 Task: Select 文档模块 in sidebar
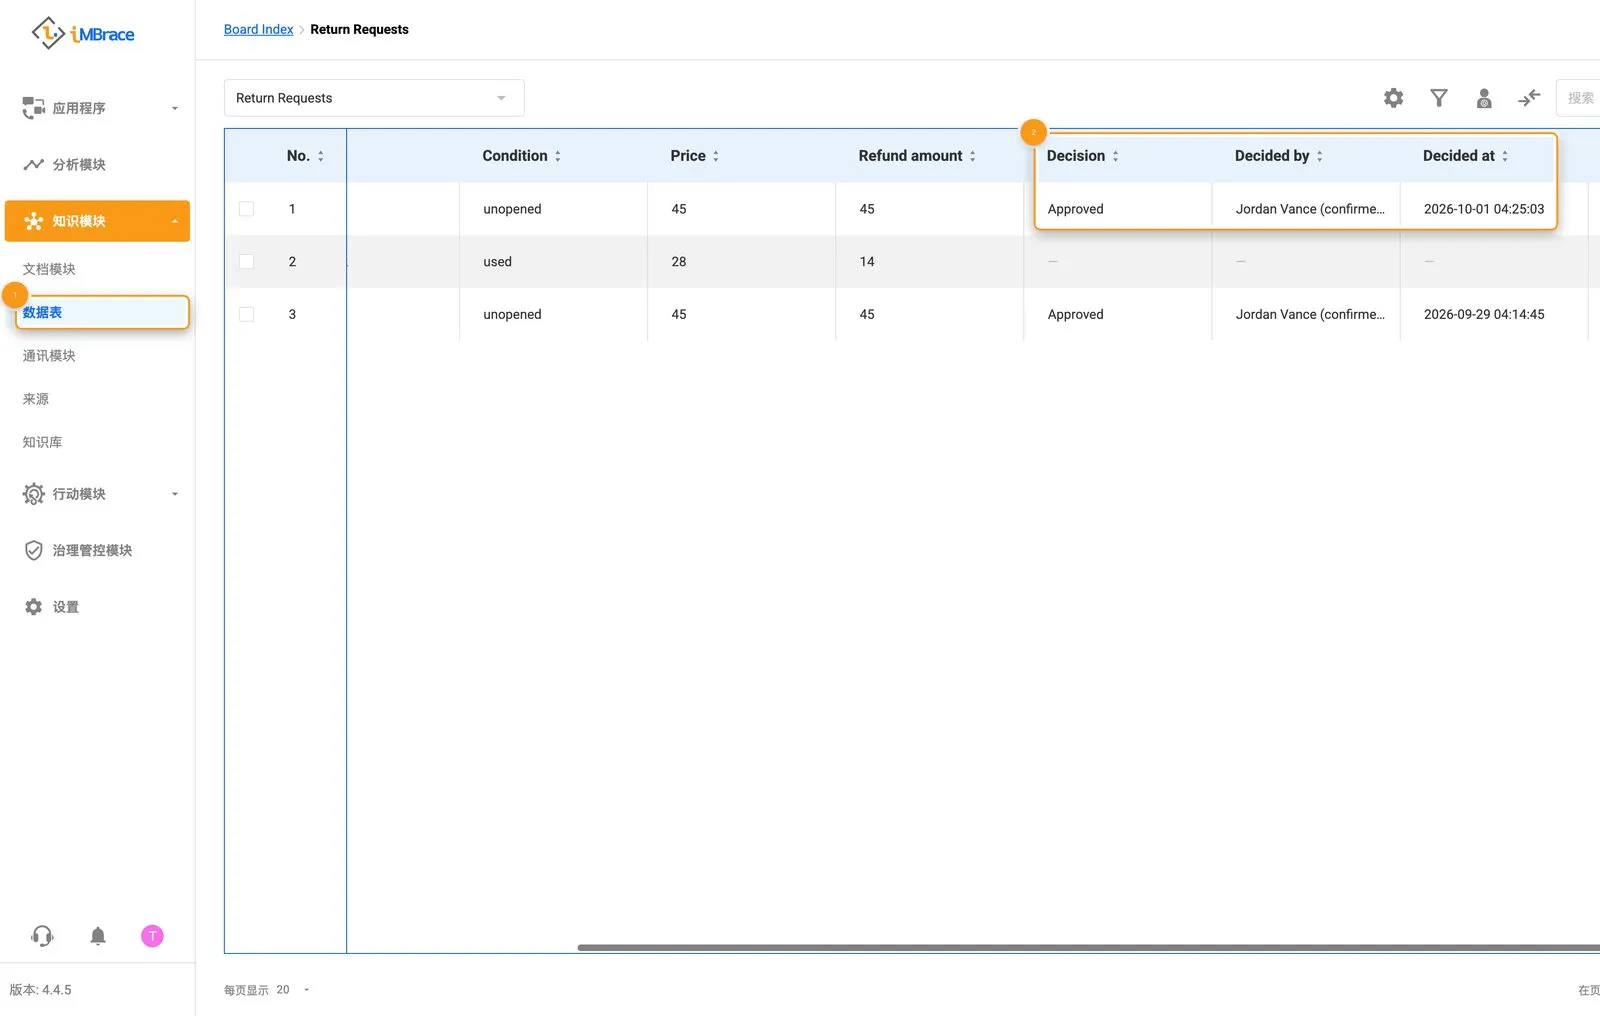coord(49,269)
